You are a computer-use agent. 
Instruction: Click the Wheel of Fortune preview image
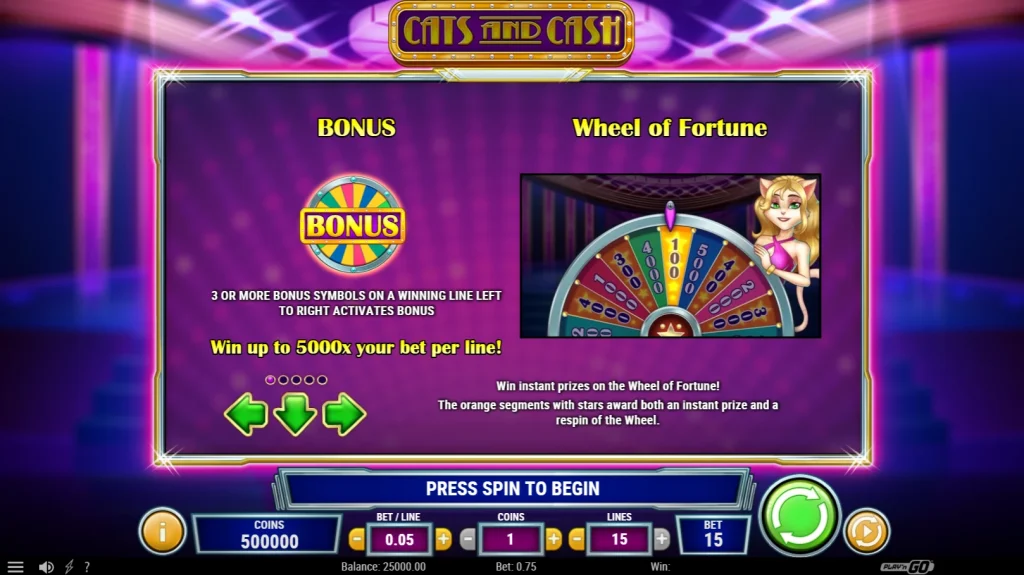(x=670, y=255)
